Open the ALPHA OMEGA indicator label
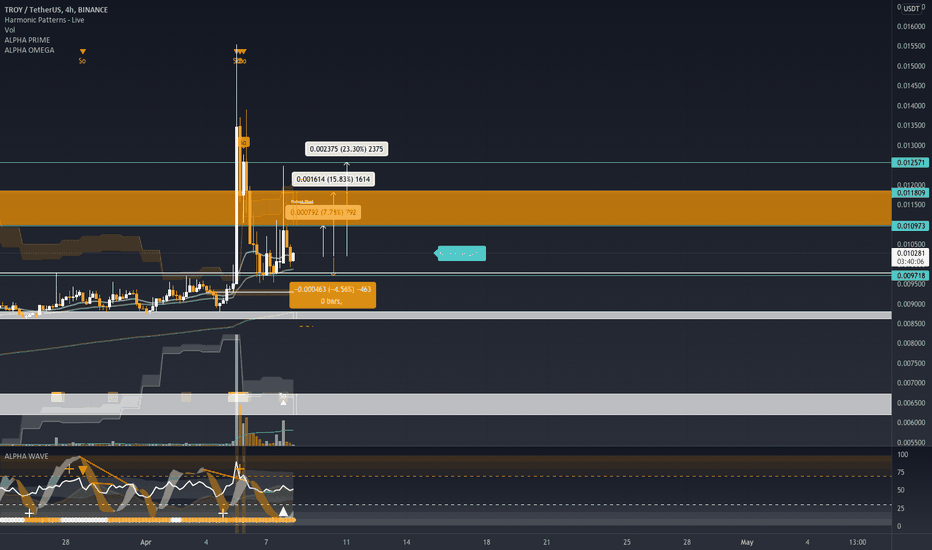 click(29, 50)
